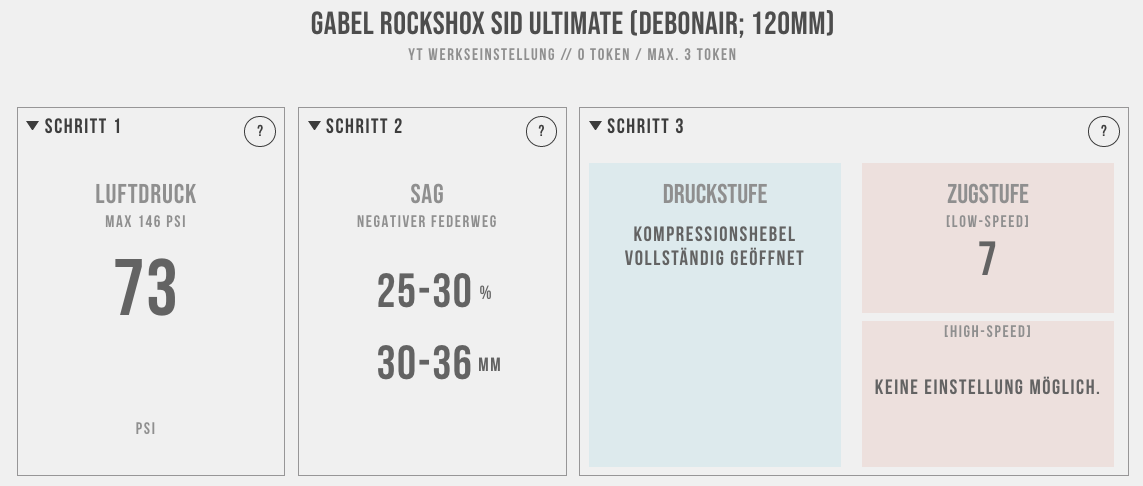Viewport: 1143px width, 486px height.
Task: Click the PSI unit label below
Action: coord(146,428)
